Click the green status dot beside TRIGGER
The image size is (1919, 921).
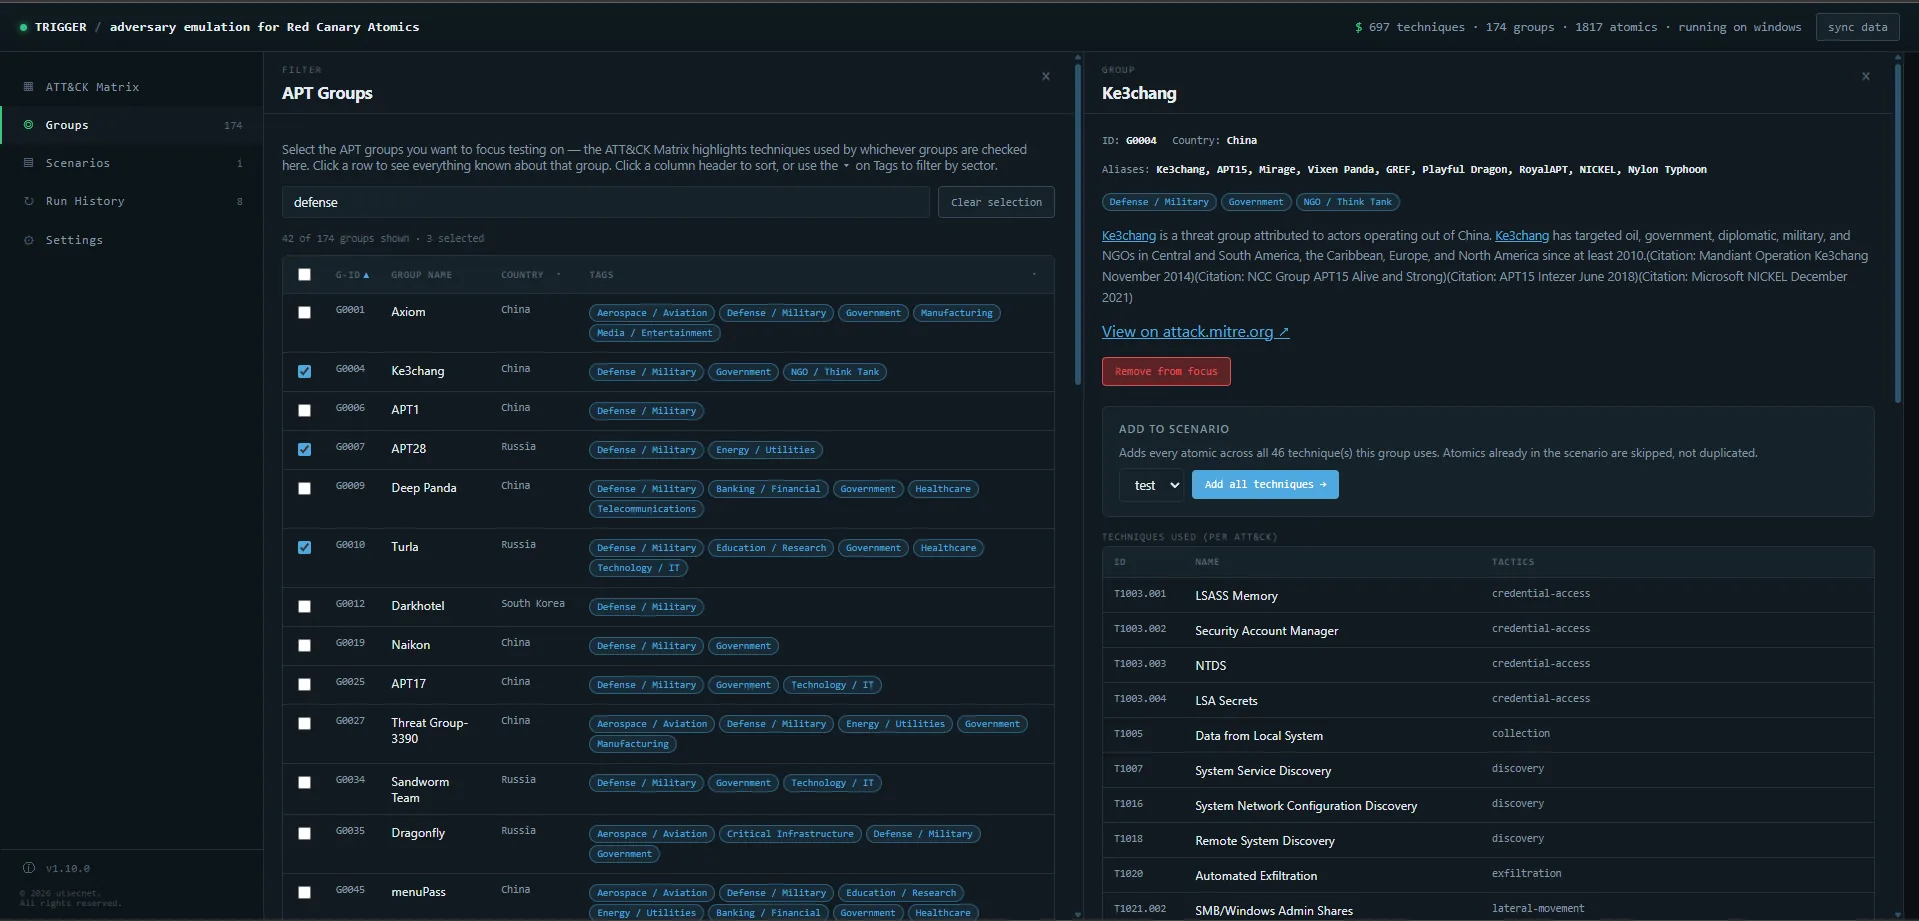23,27
